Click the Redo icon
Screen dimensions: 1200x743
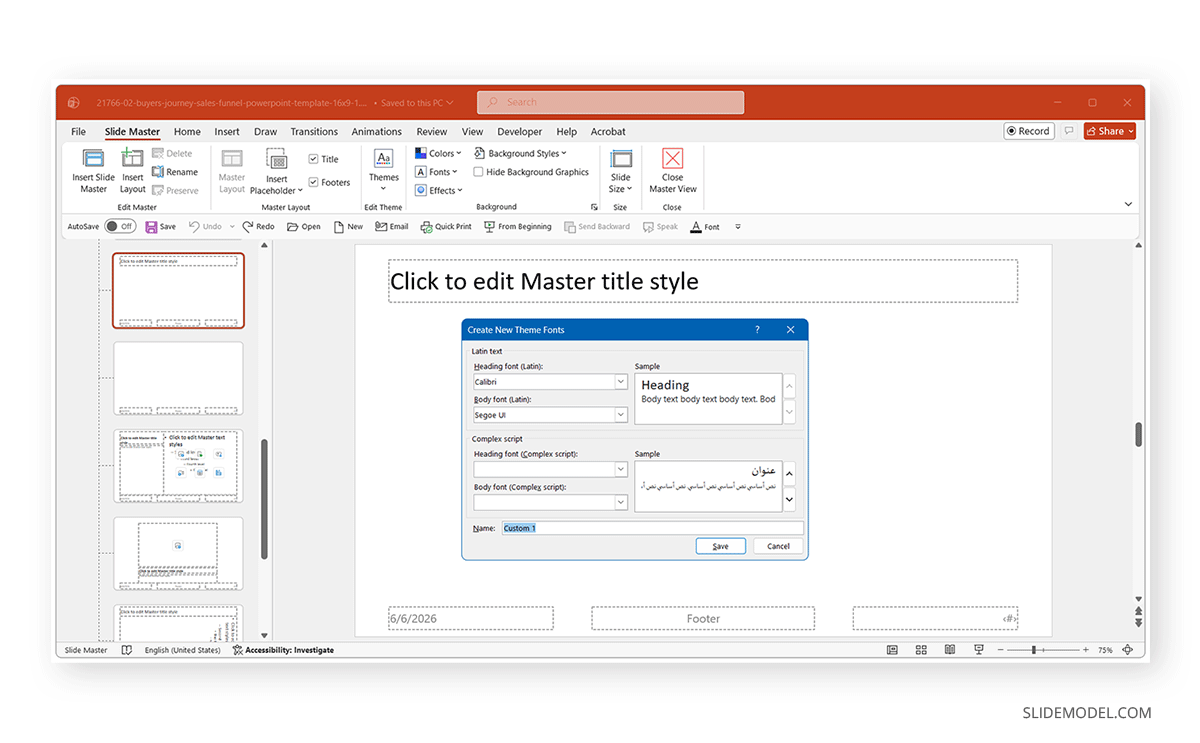(x=250, y=227)
